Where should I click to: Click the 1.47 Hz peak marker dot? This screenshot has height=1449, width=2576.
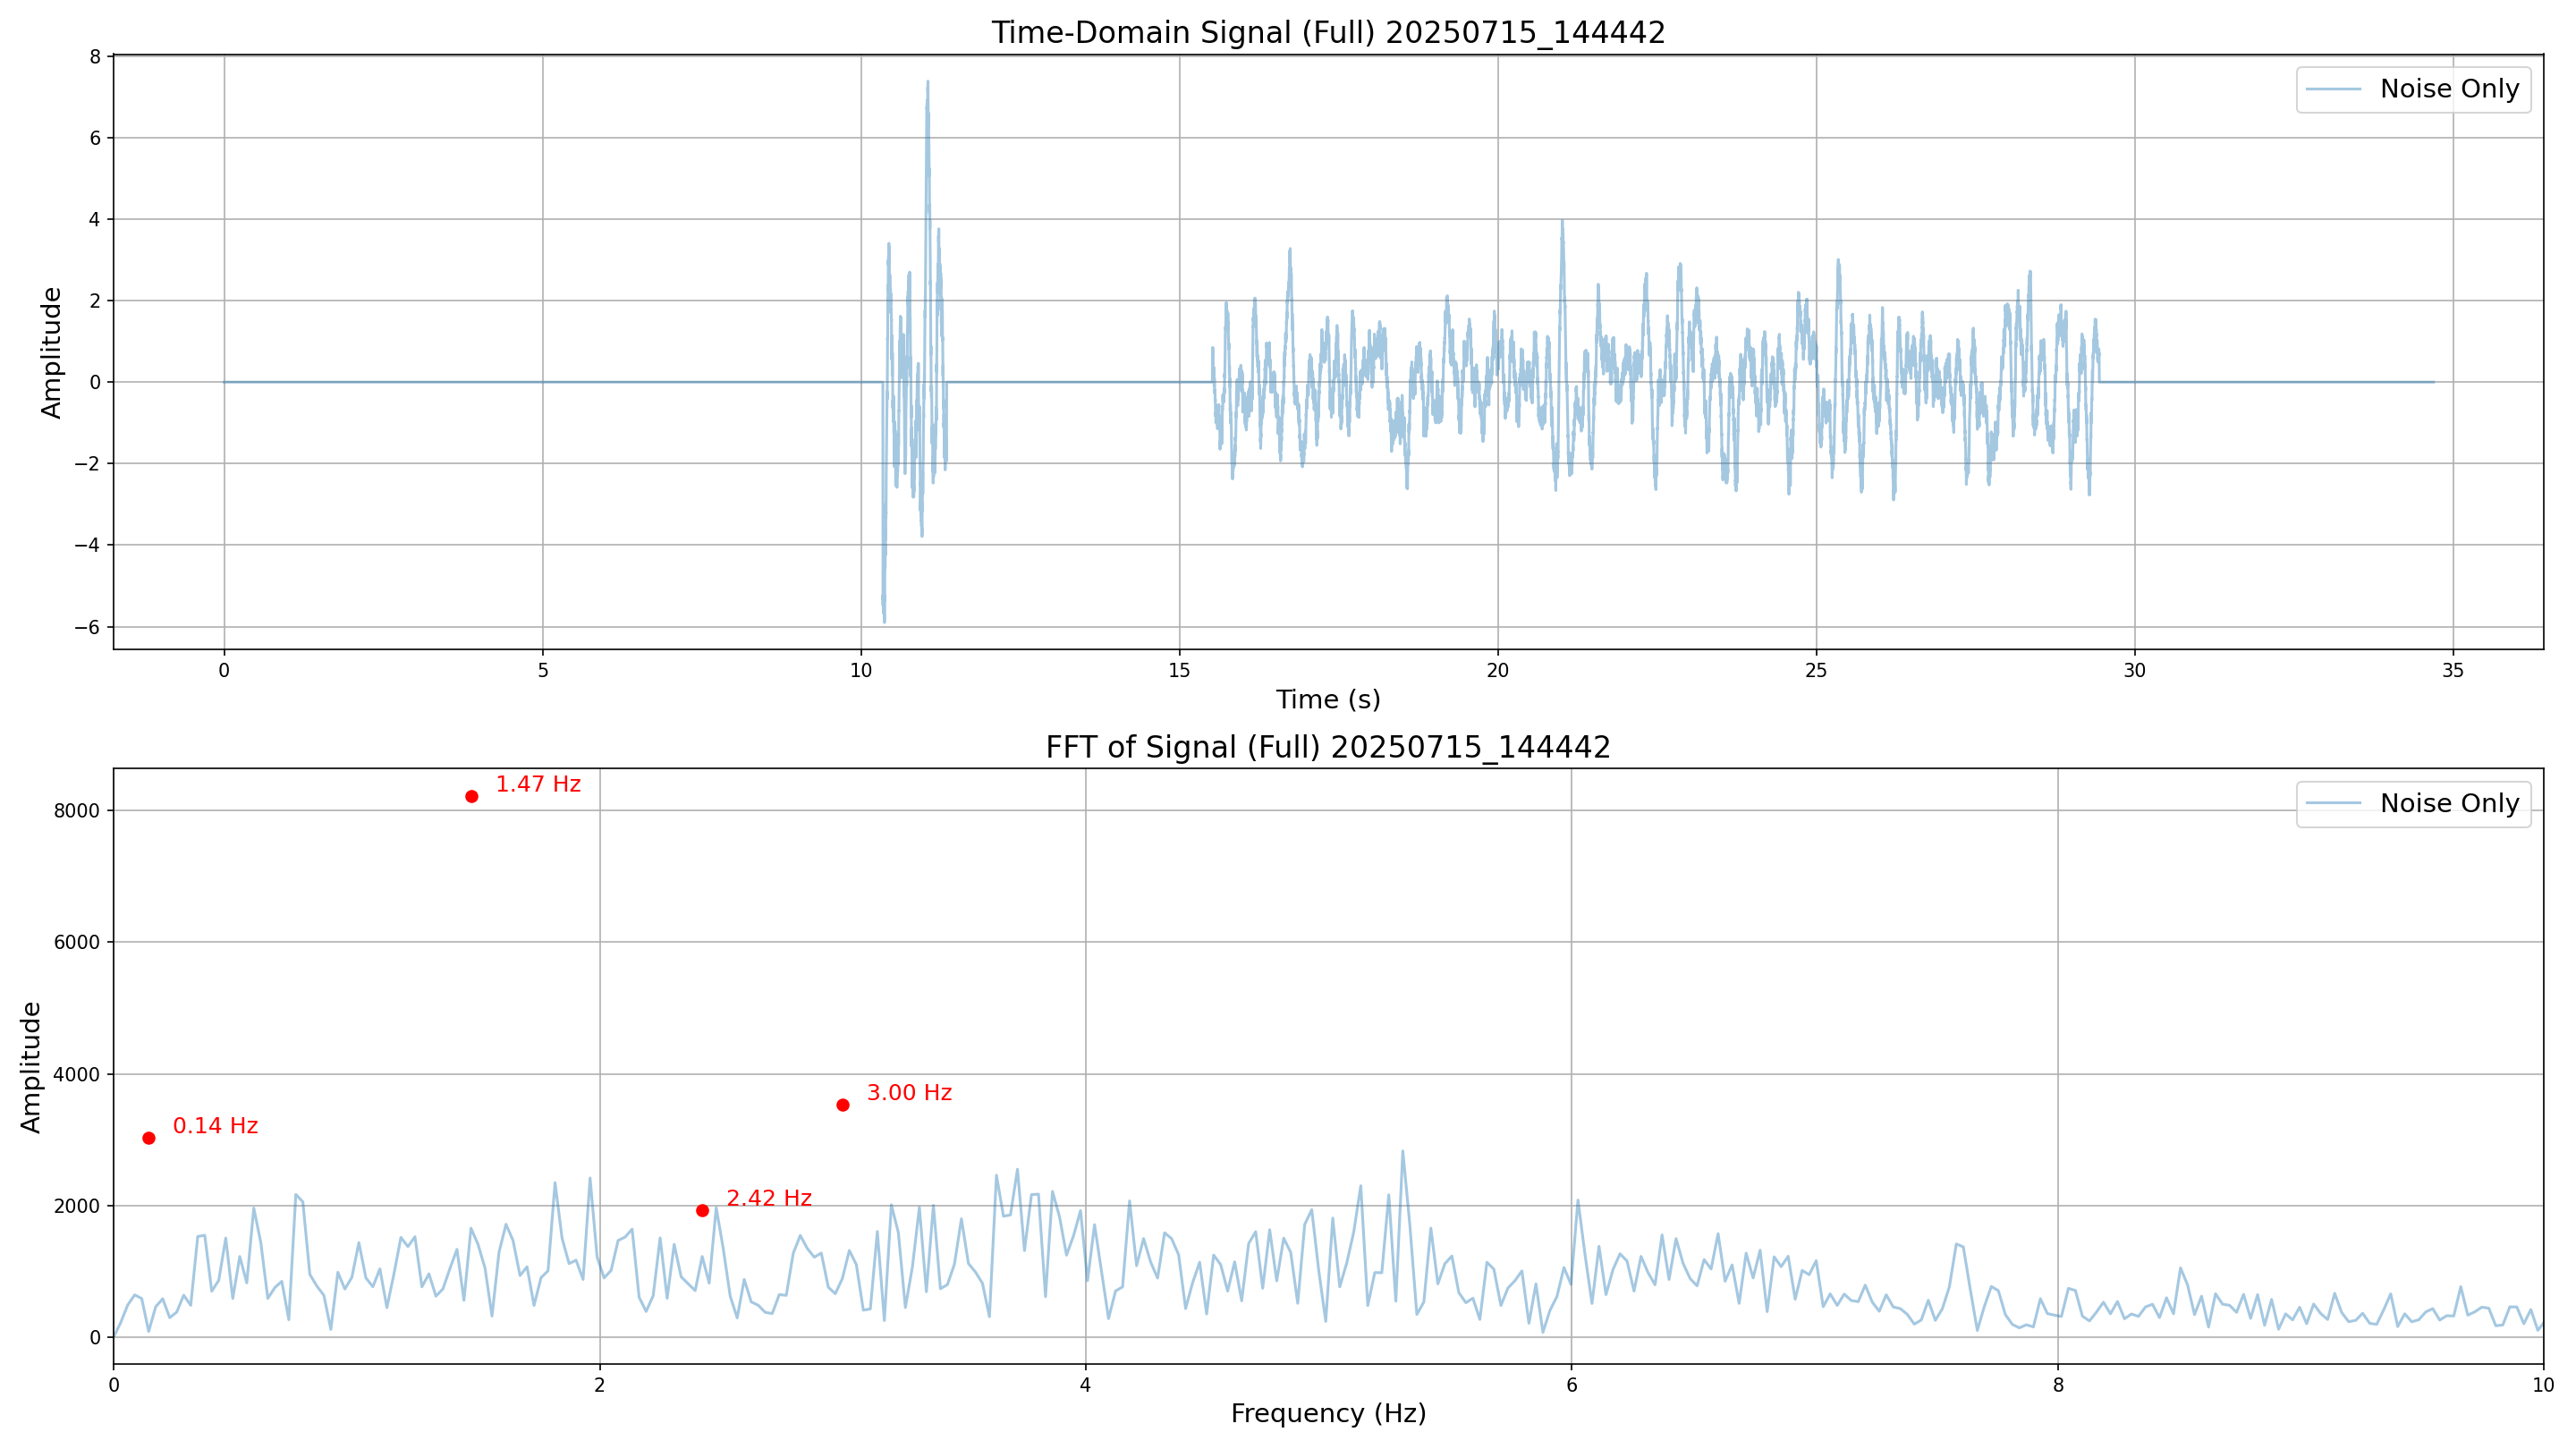471,796
